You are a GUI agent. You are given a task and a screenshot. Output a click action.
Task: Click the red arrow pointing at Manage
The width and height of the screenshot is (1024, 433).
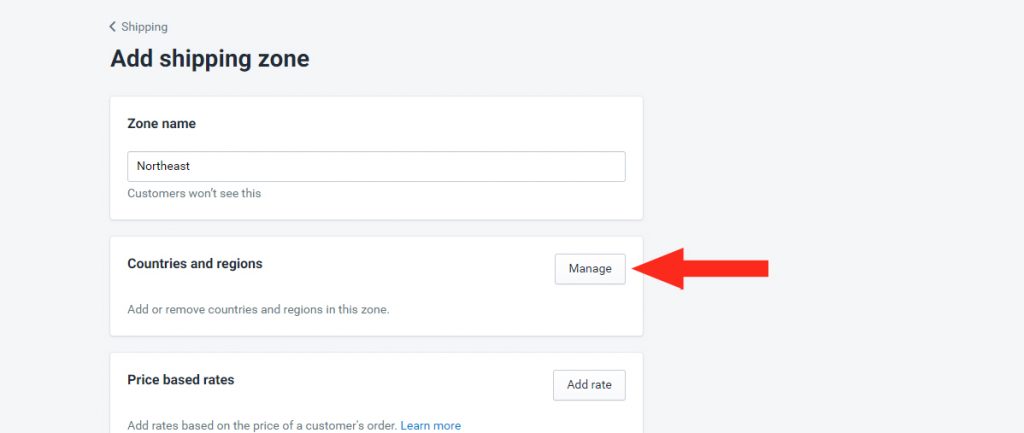click(x=700, y=268)
